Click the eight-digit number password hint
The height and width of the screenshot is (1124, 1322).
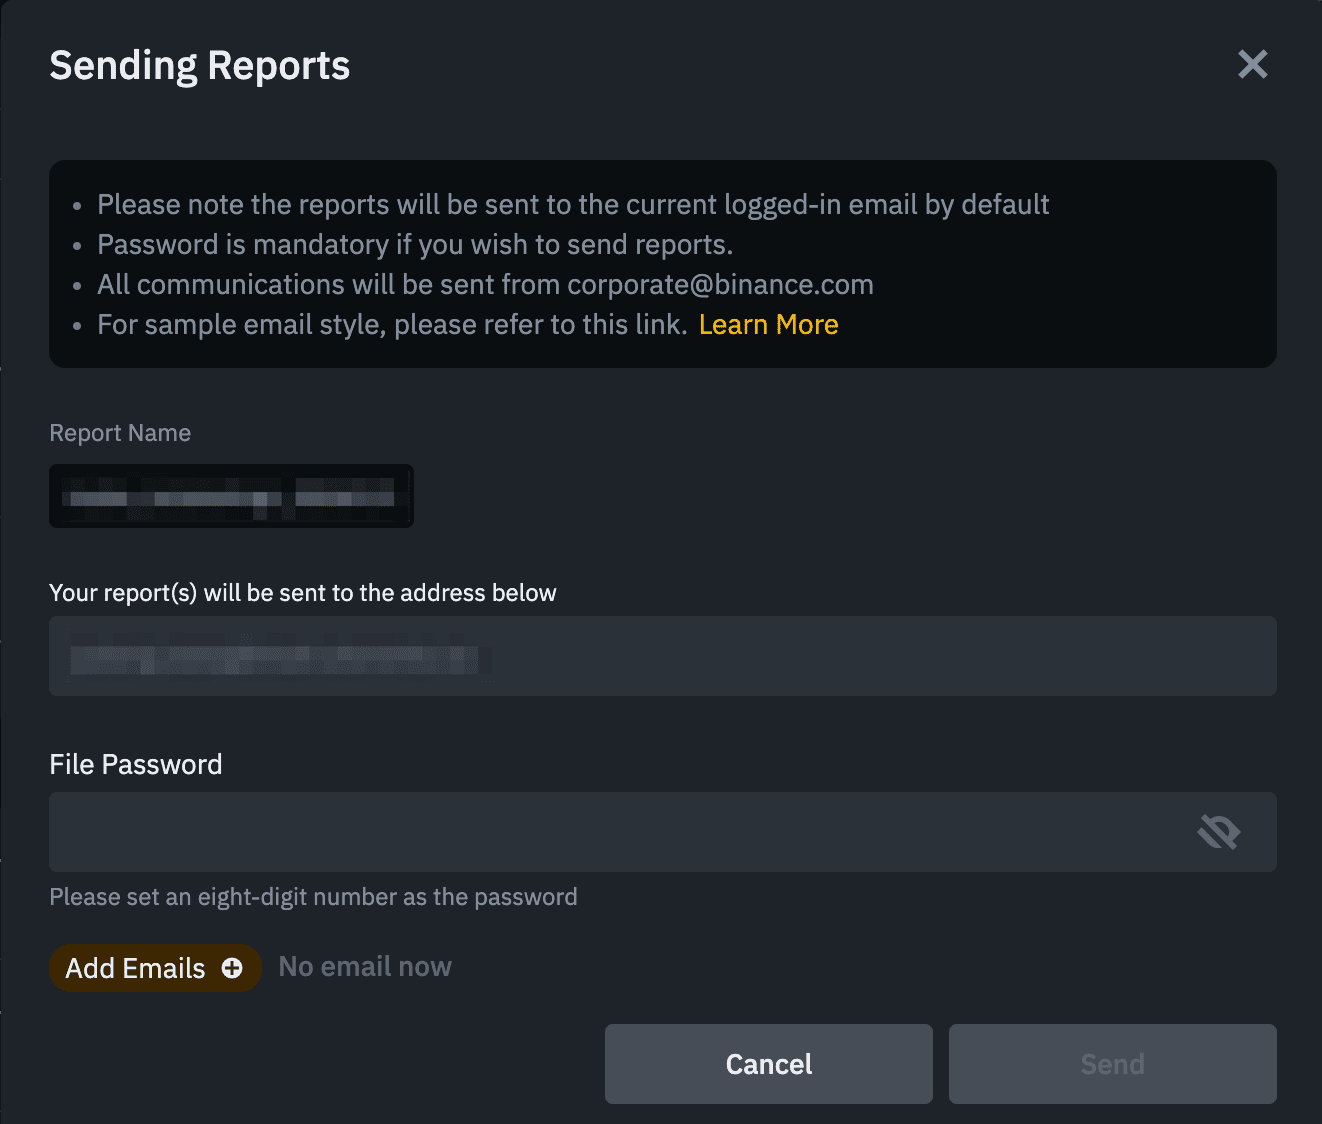pyautogui.click(x=313, y=897)
